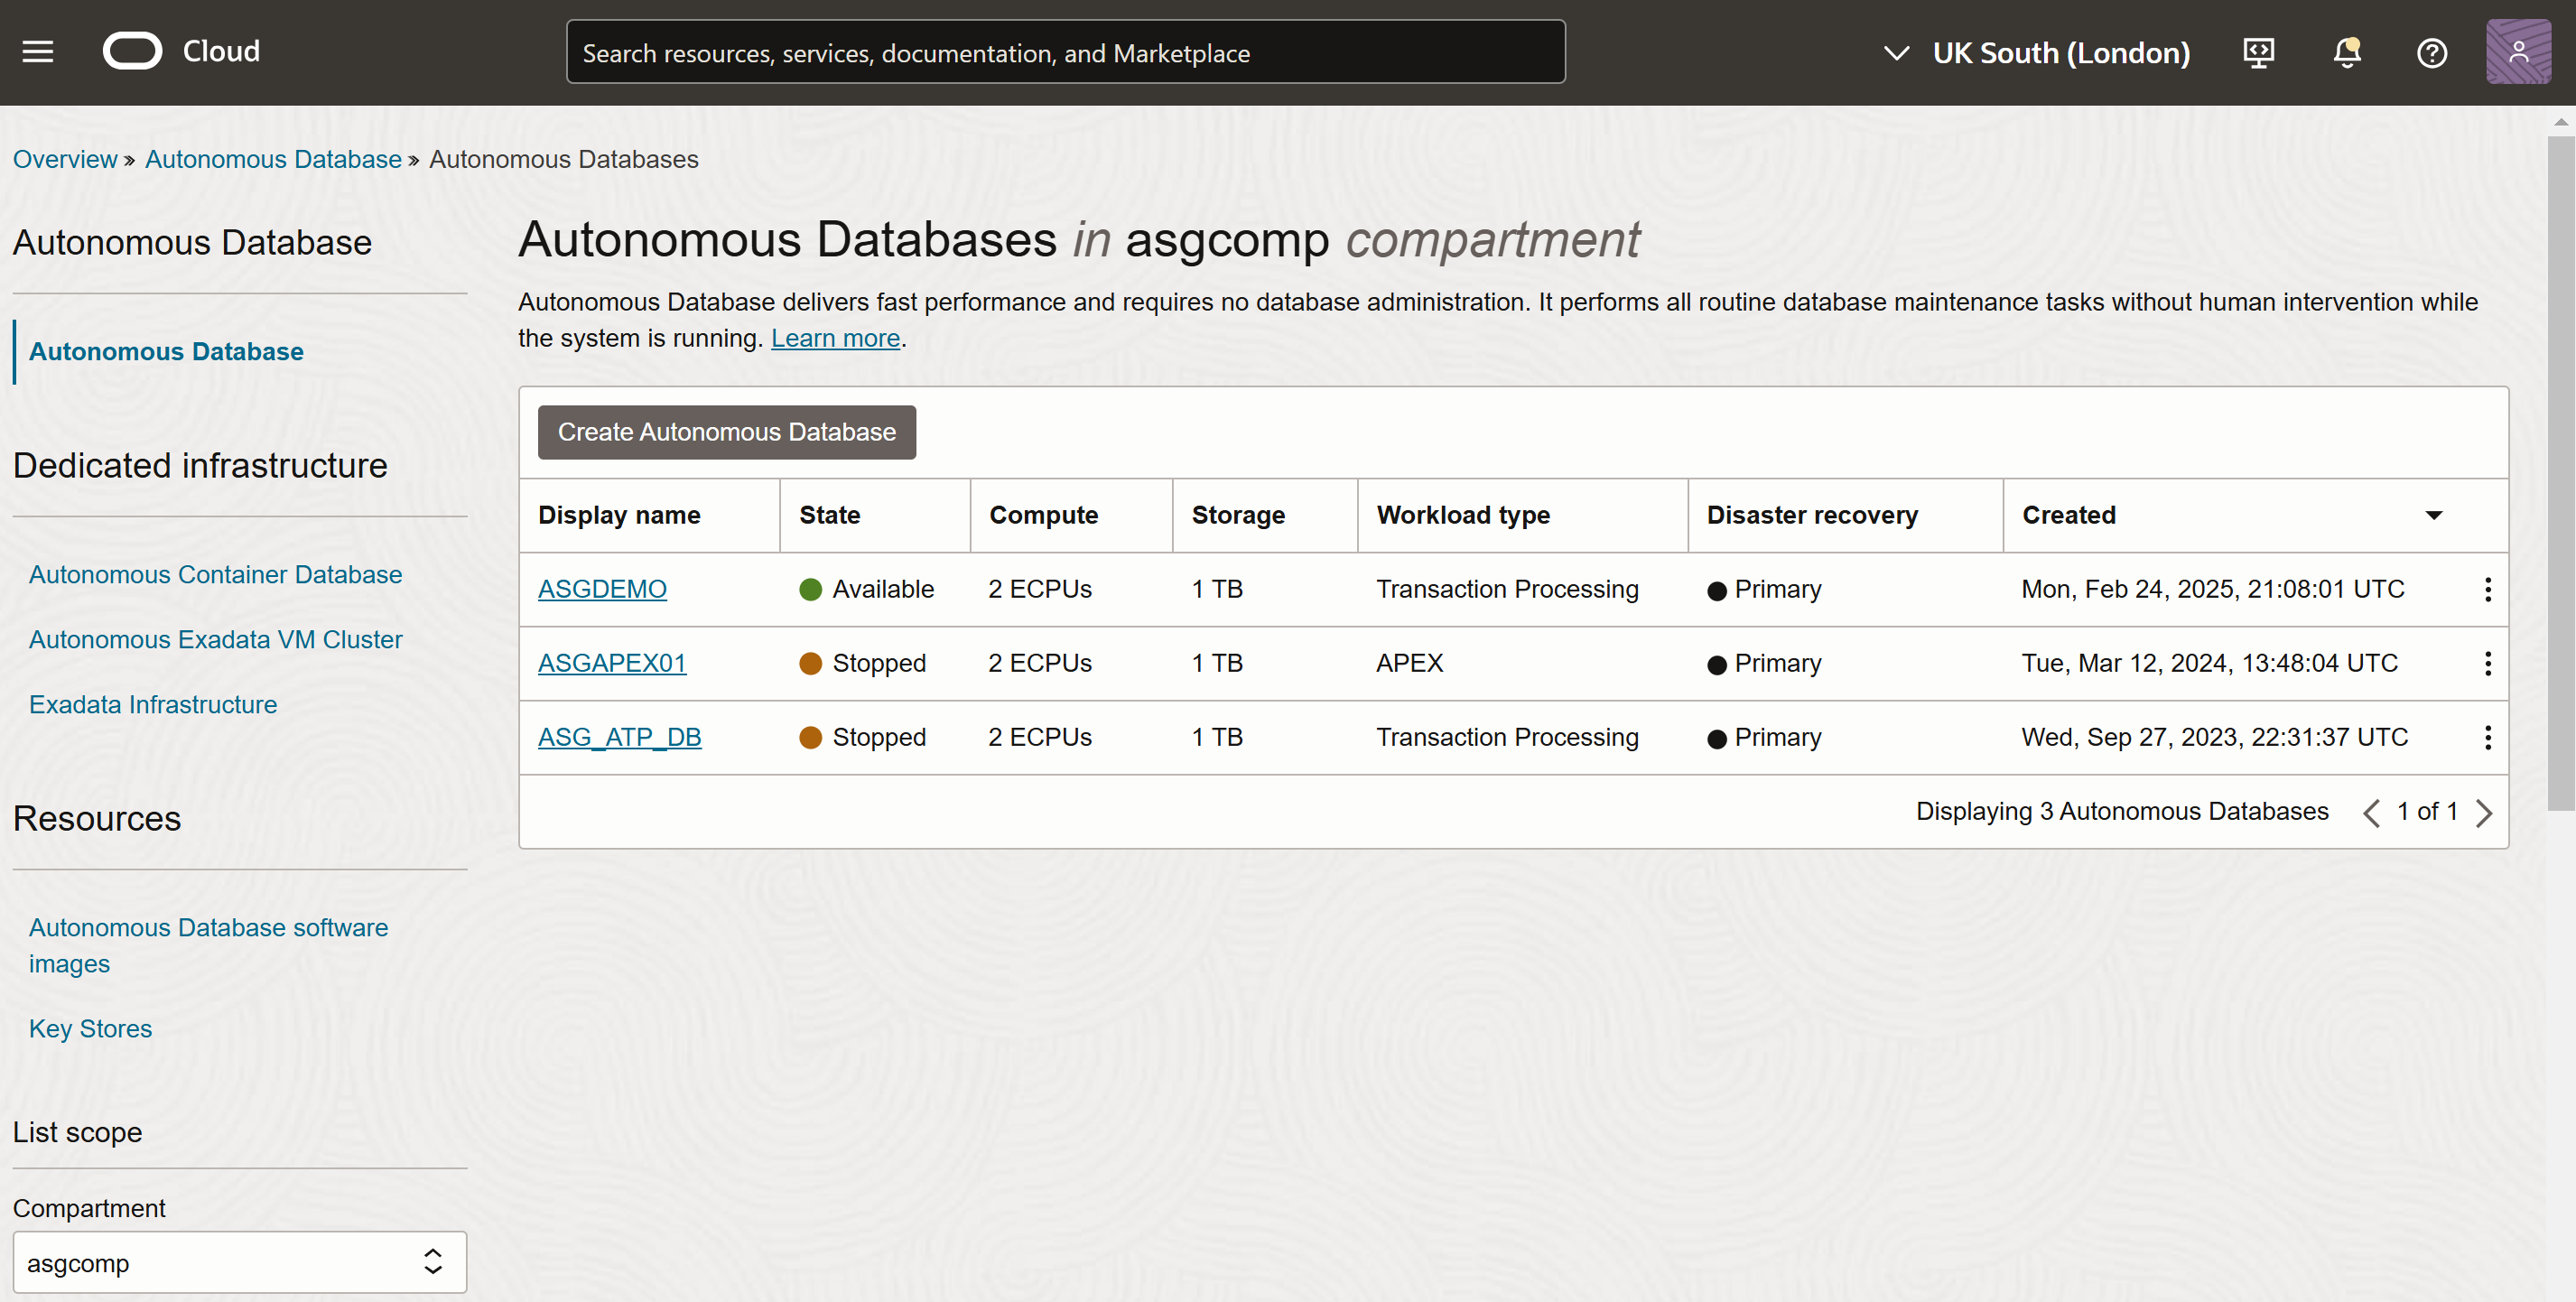Open the ASGDEMO database details
The height and width of the screenshot is (1302, 2576).
tap(602, 589)
